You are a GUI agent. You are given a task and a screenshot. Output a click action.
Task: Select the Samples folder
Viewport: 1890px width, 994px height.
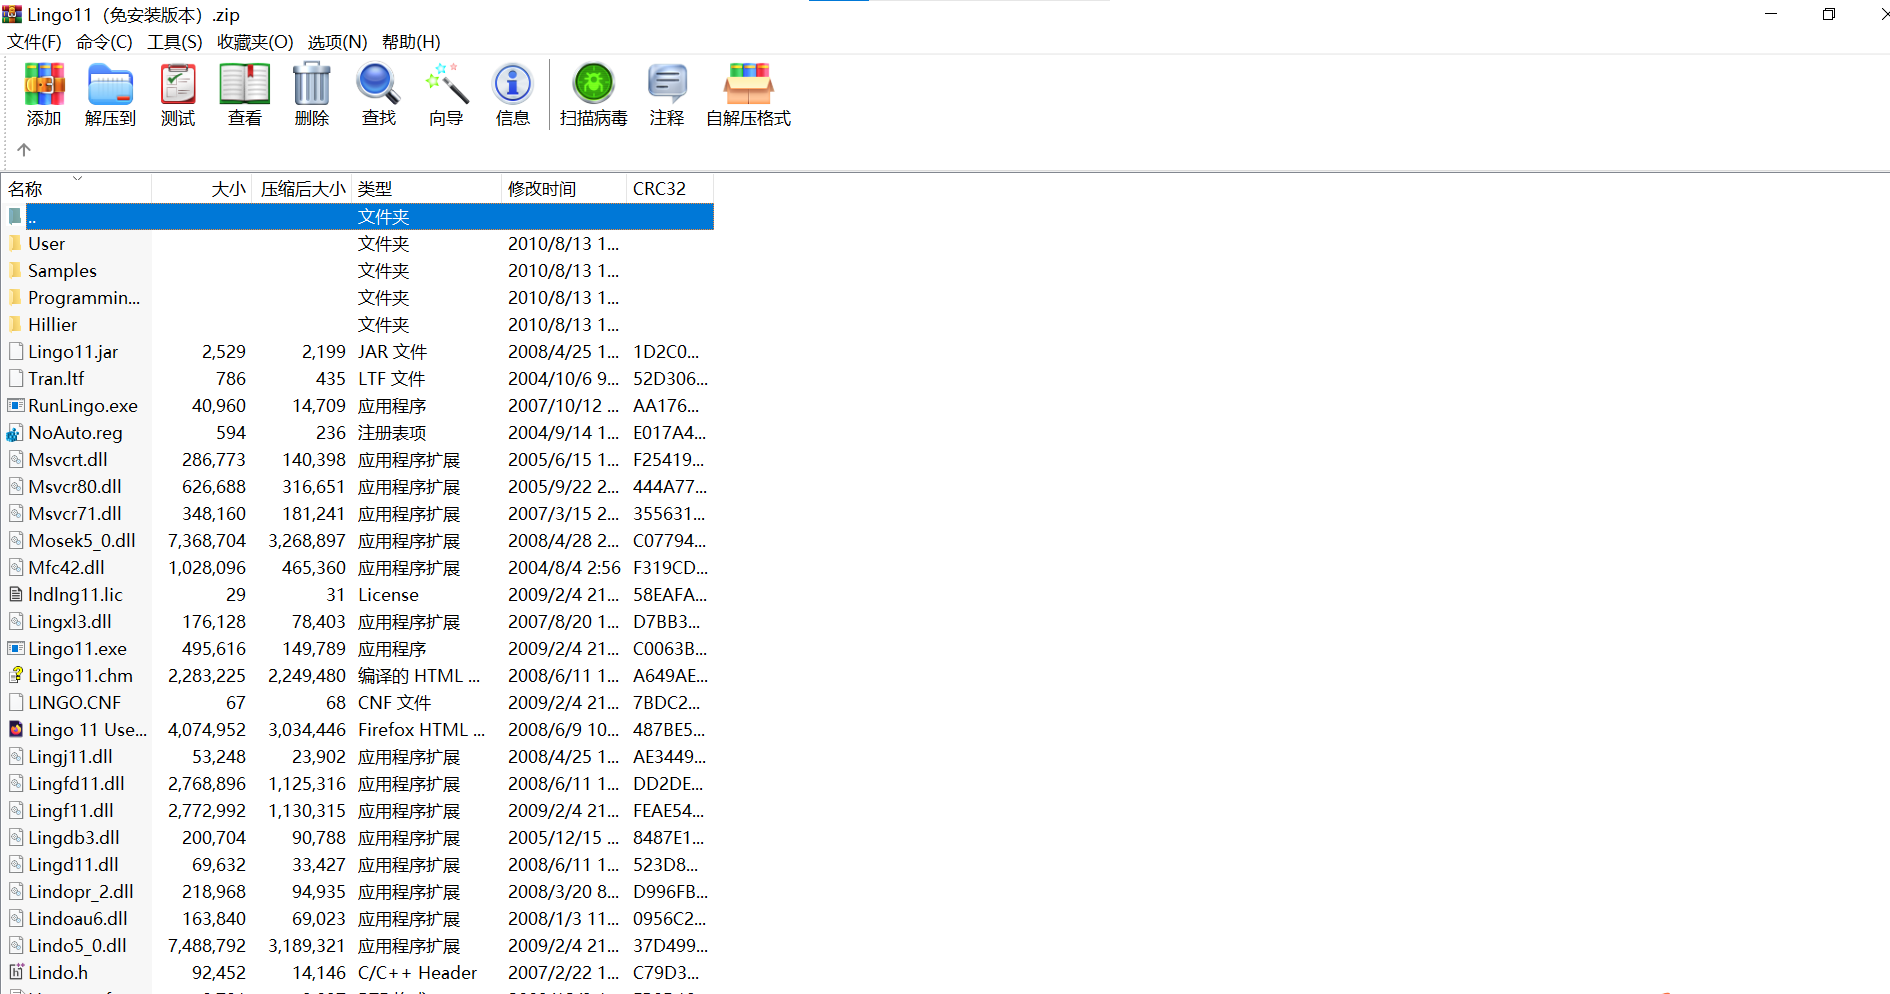pyautogui.click(x=63, y=270)
